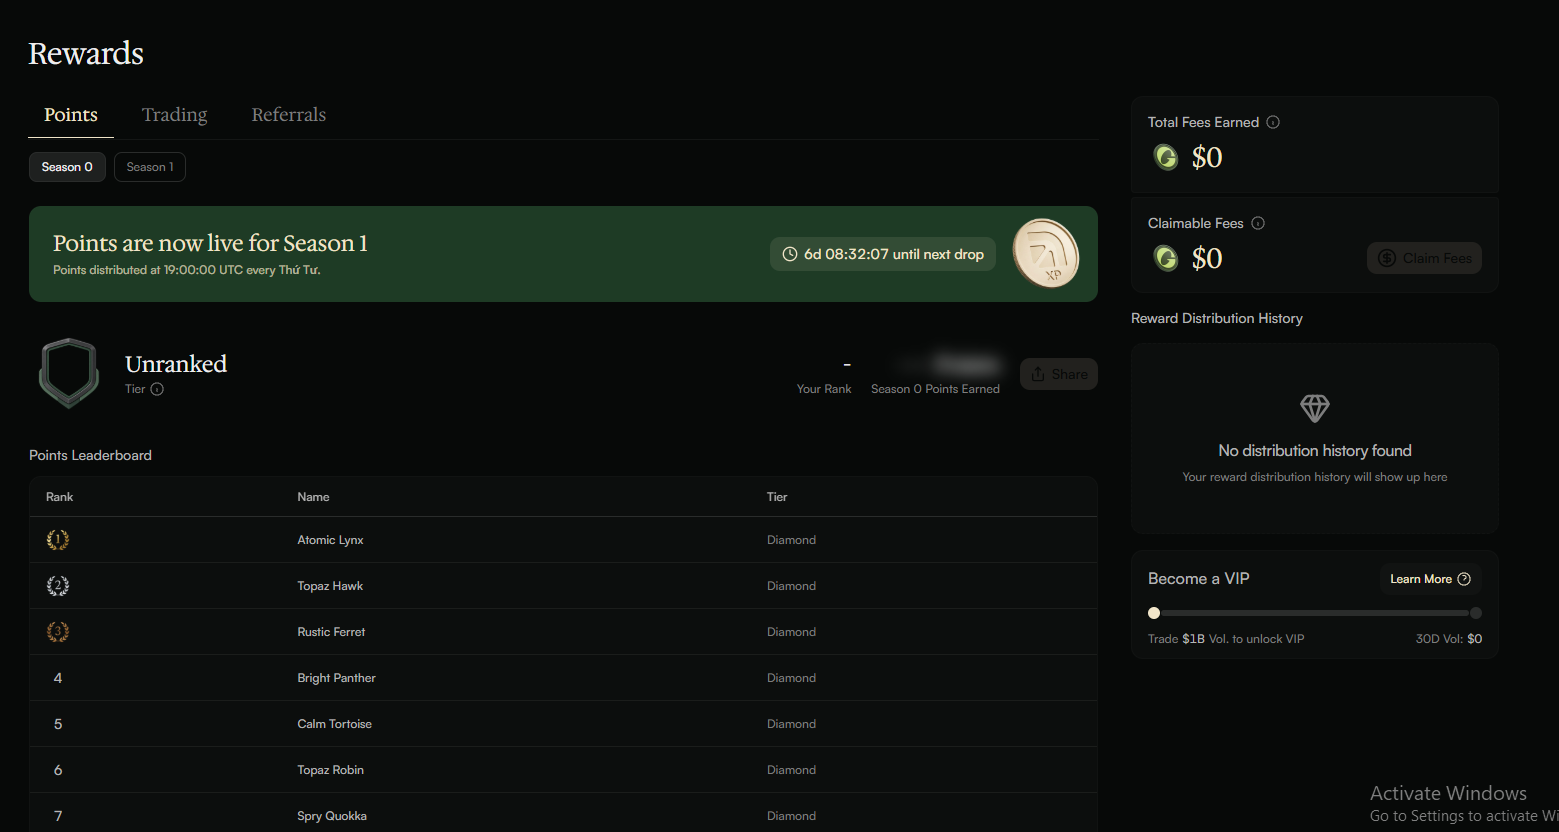Click the rank 2 laurel medal icon
The height and width of the screenshot is (832, 1559).
(58, 586)
